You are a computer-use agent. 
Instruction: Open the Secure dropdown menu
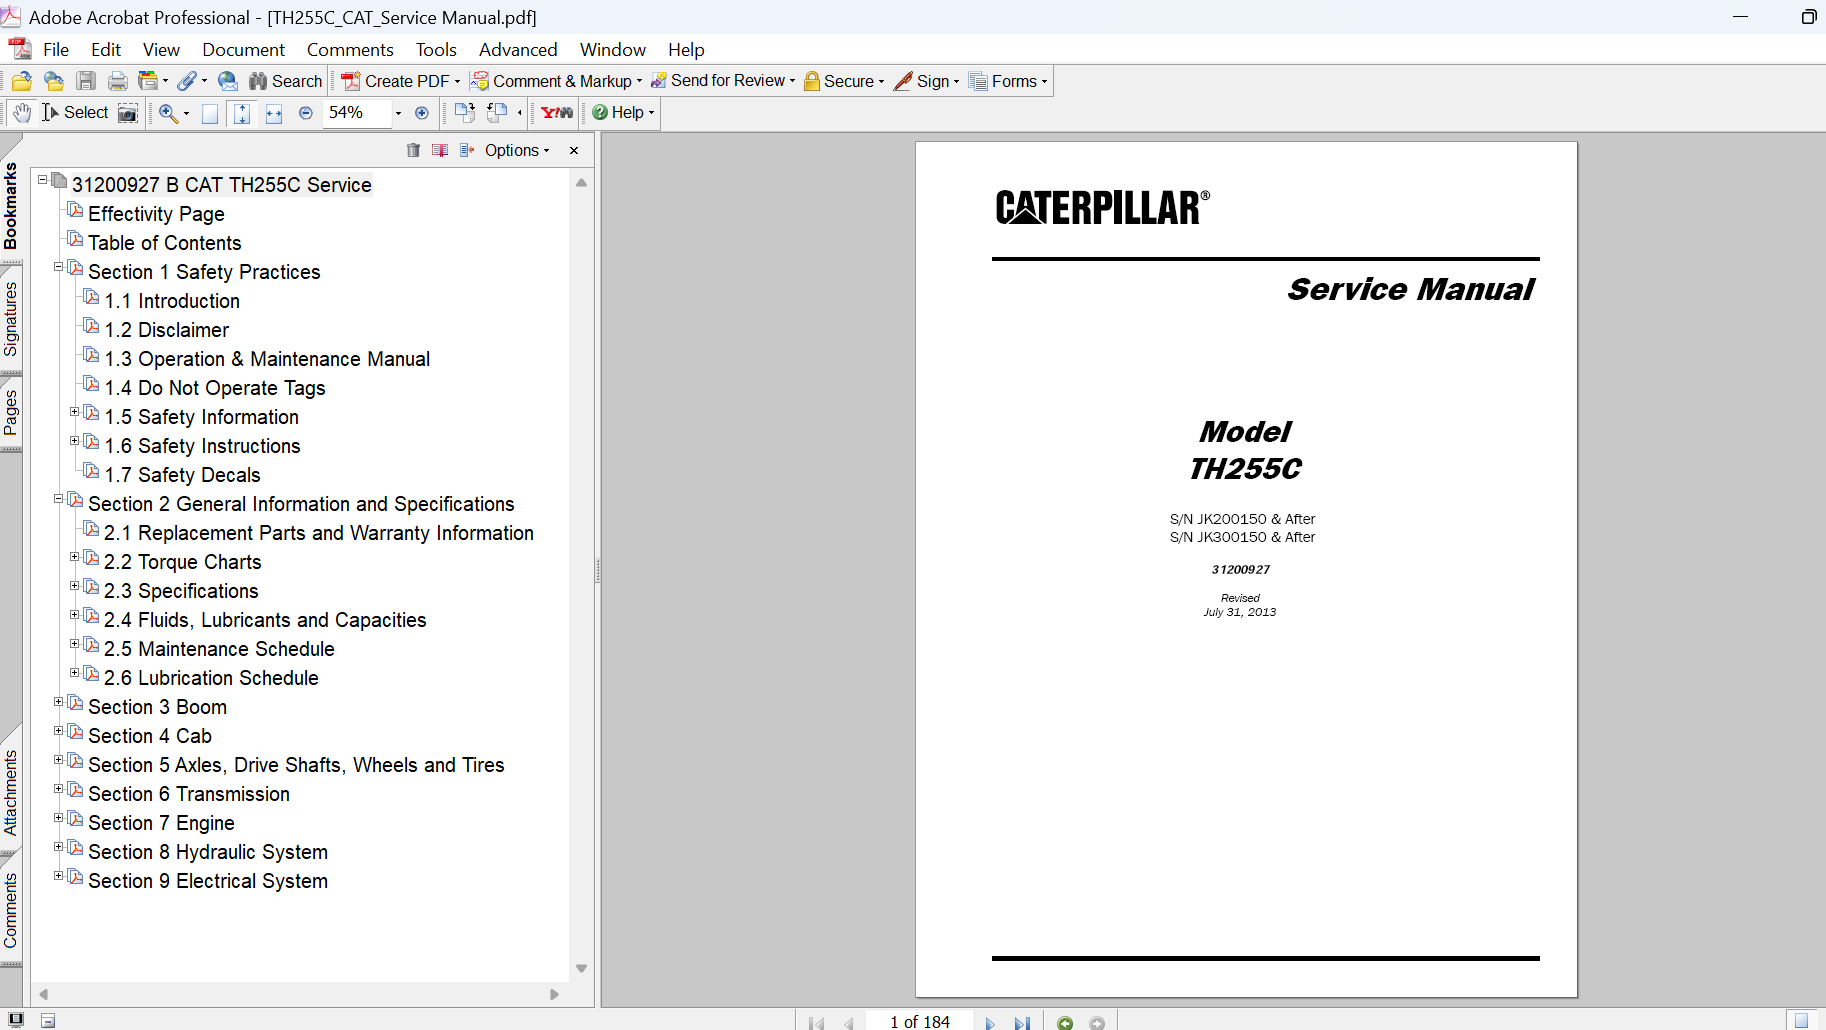[x=844, y=81]
